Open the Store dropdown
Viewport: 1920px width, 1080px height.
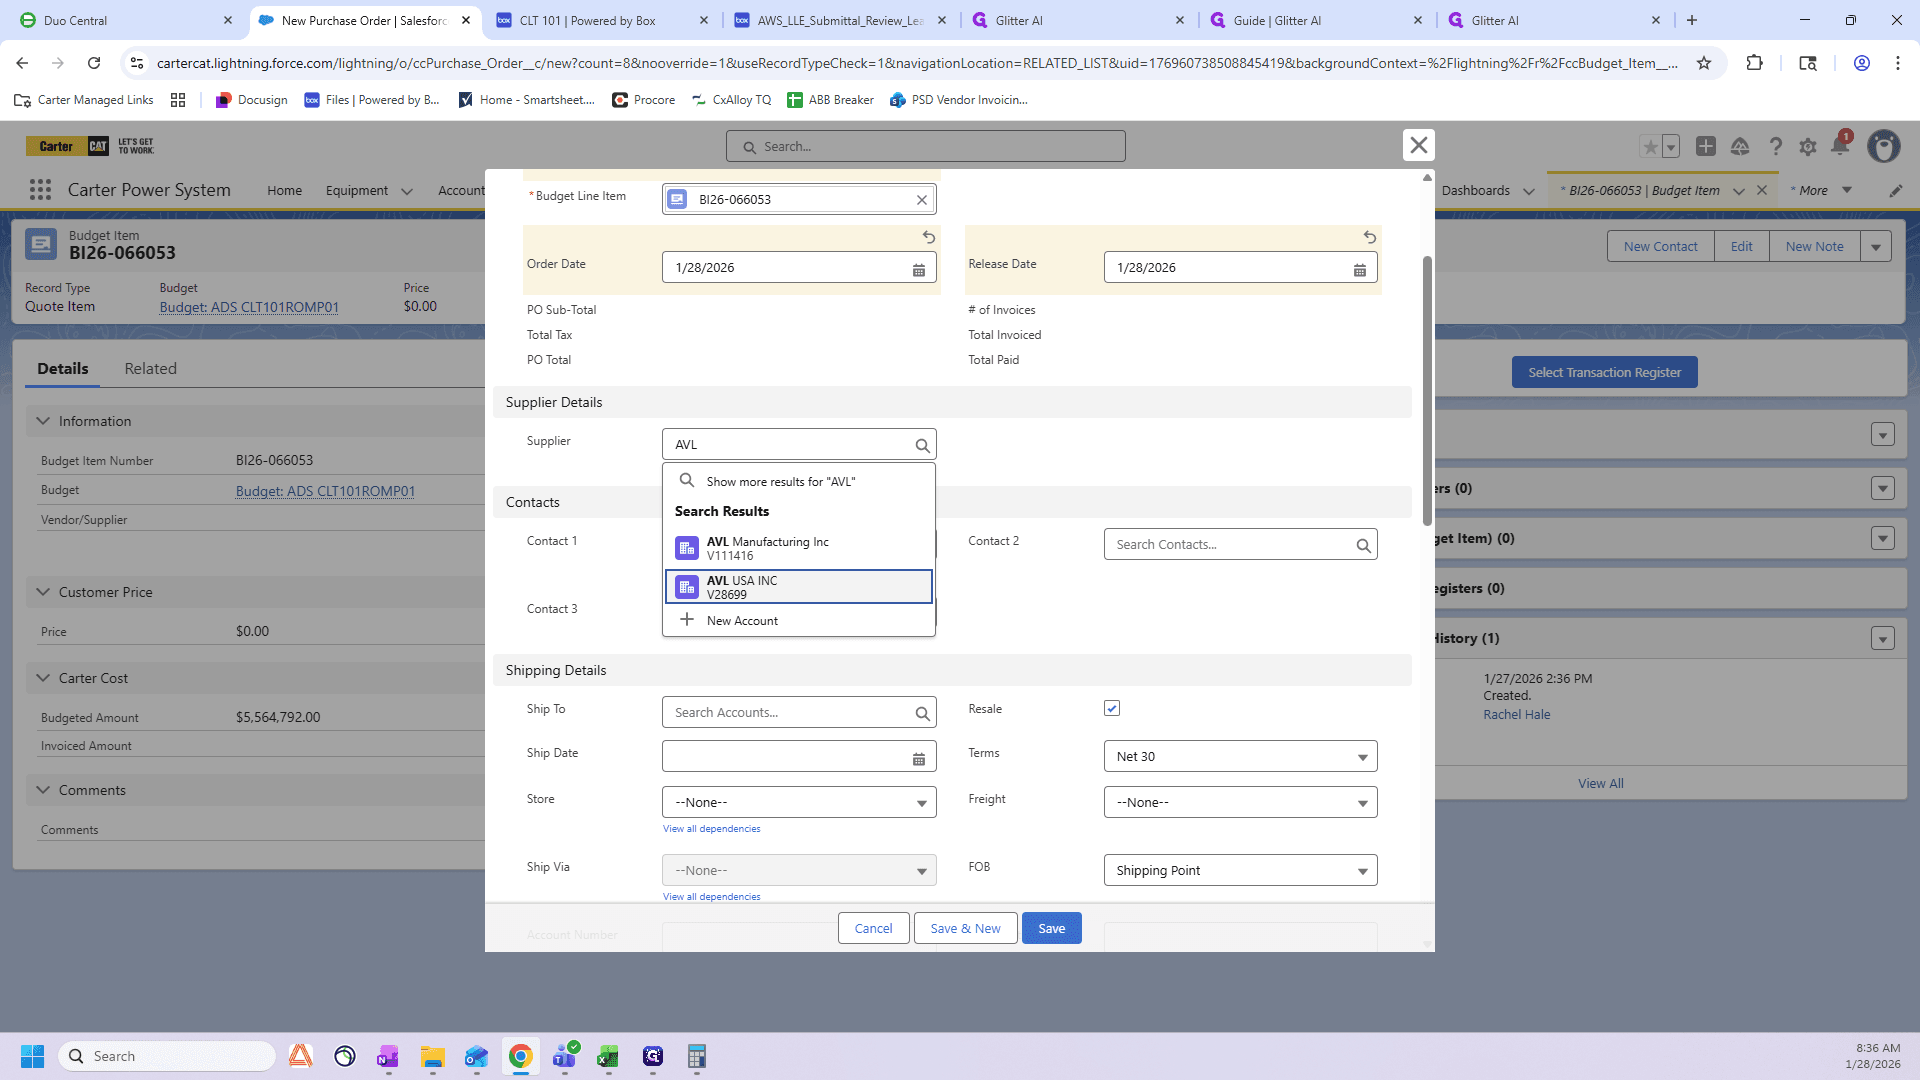point(799,802)
